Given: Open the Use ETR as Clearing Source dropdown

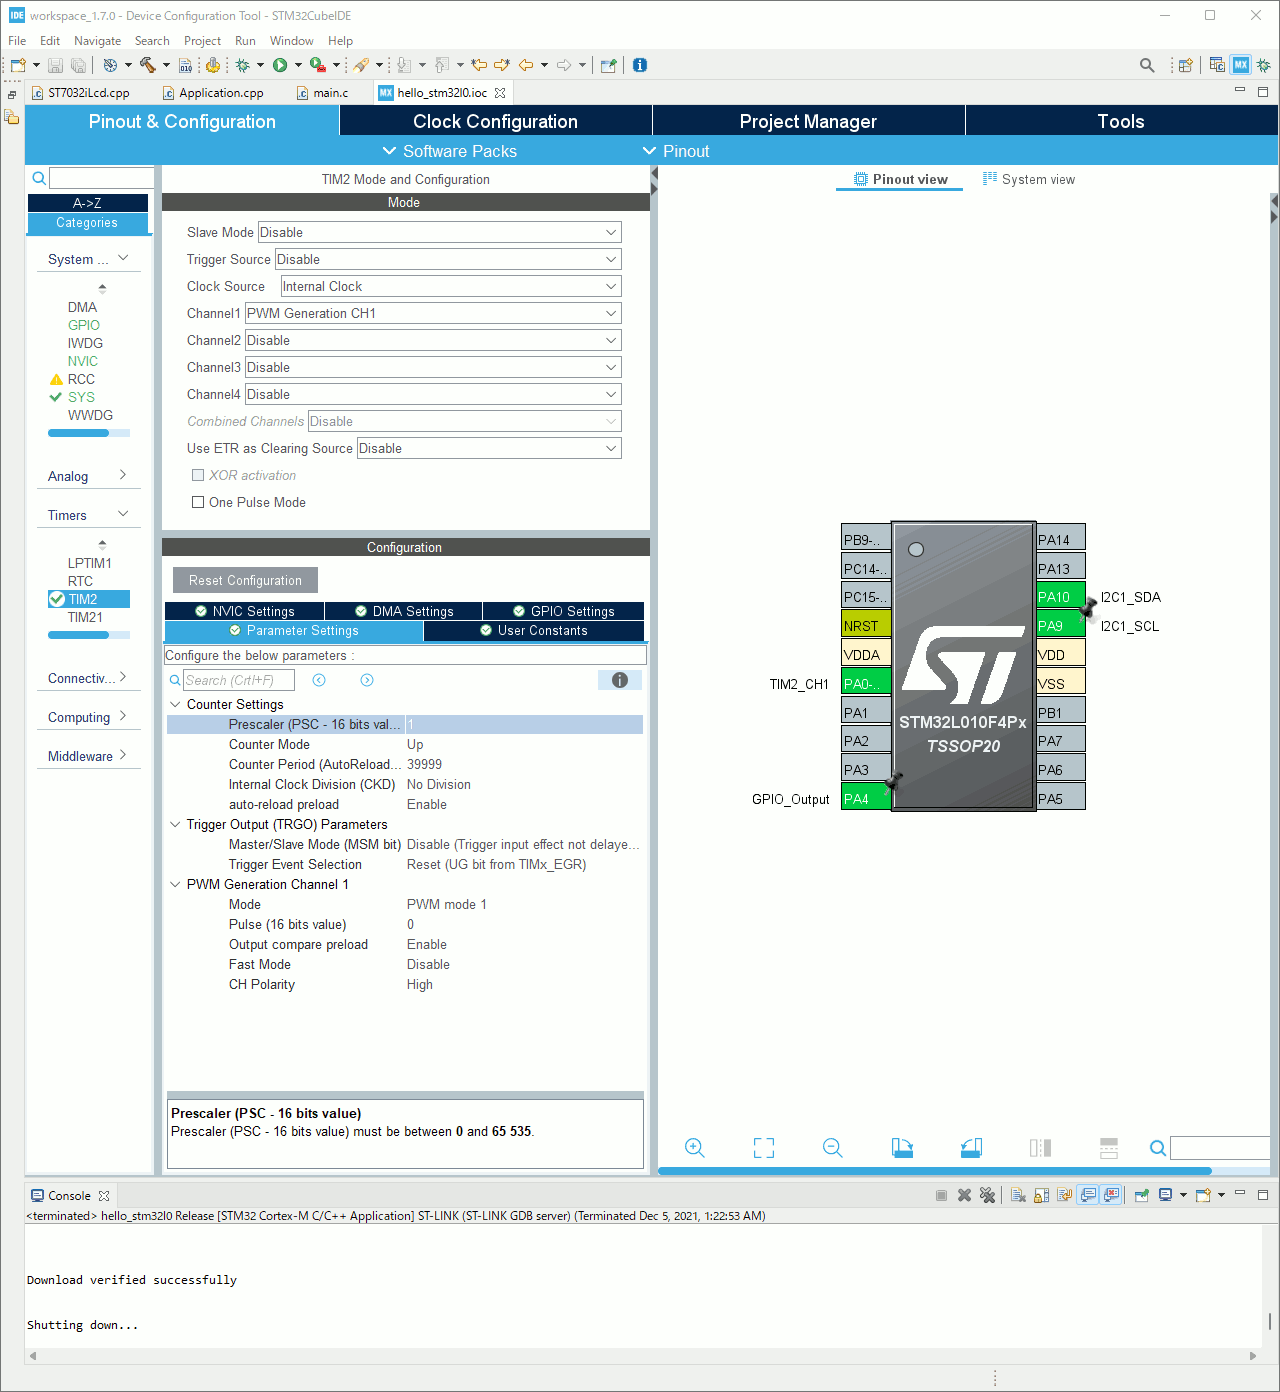Looking at the screenshot, I should click(x=489, y=448).
